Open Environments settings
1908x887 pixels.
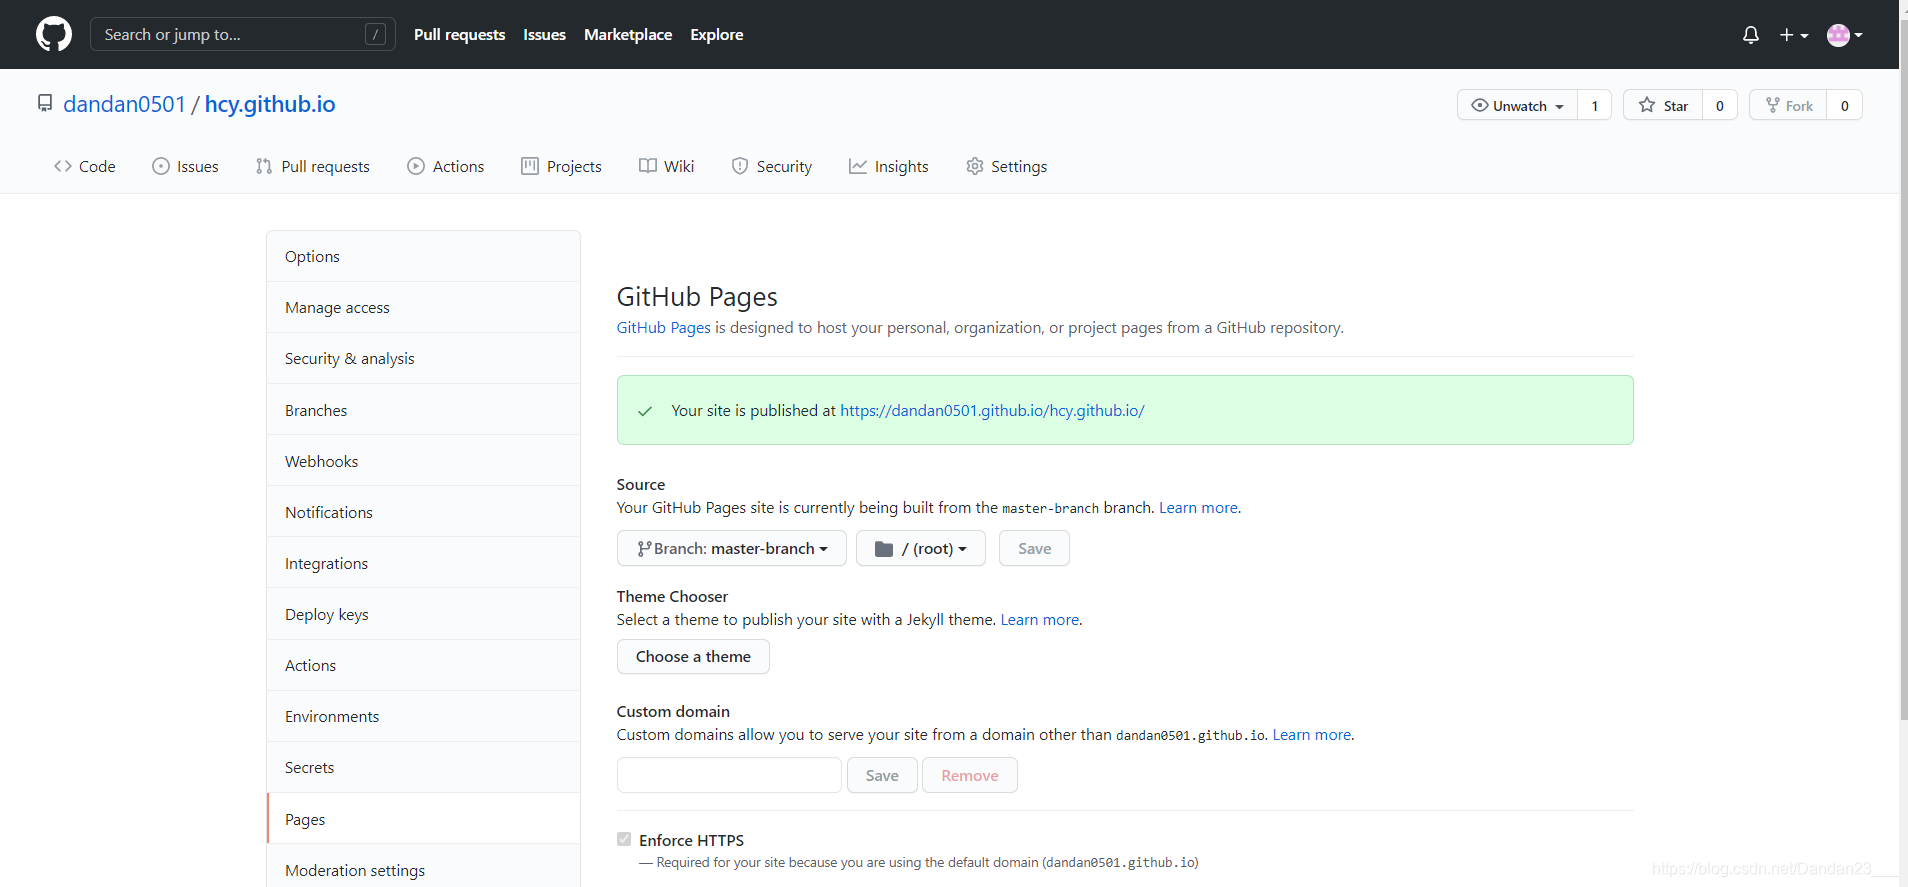click(423, 717)
